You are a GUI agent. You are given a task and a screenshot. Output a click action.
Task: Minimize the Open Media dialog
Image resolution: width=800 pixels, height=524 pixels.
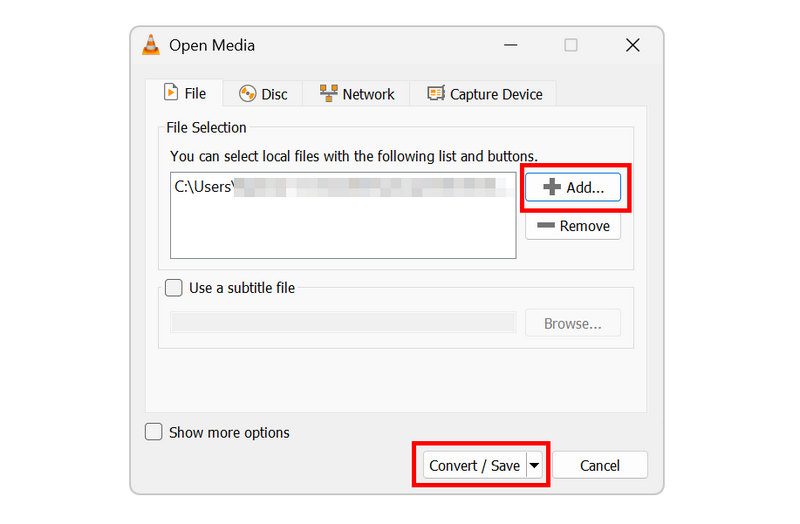pyautogui.click(x=511, y=45)
